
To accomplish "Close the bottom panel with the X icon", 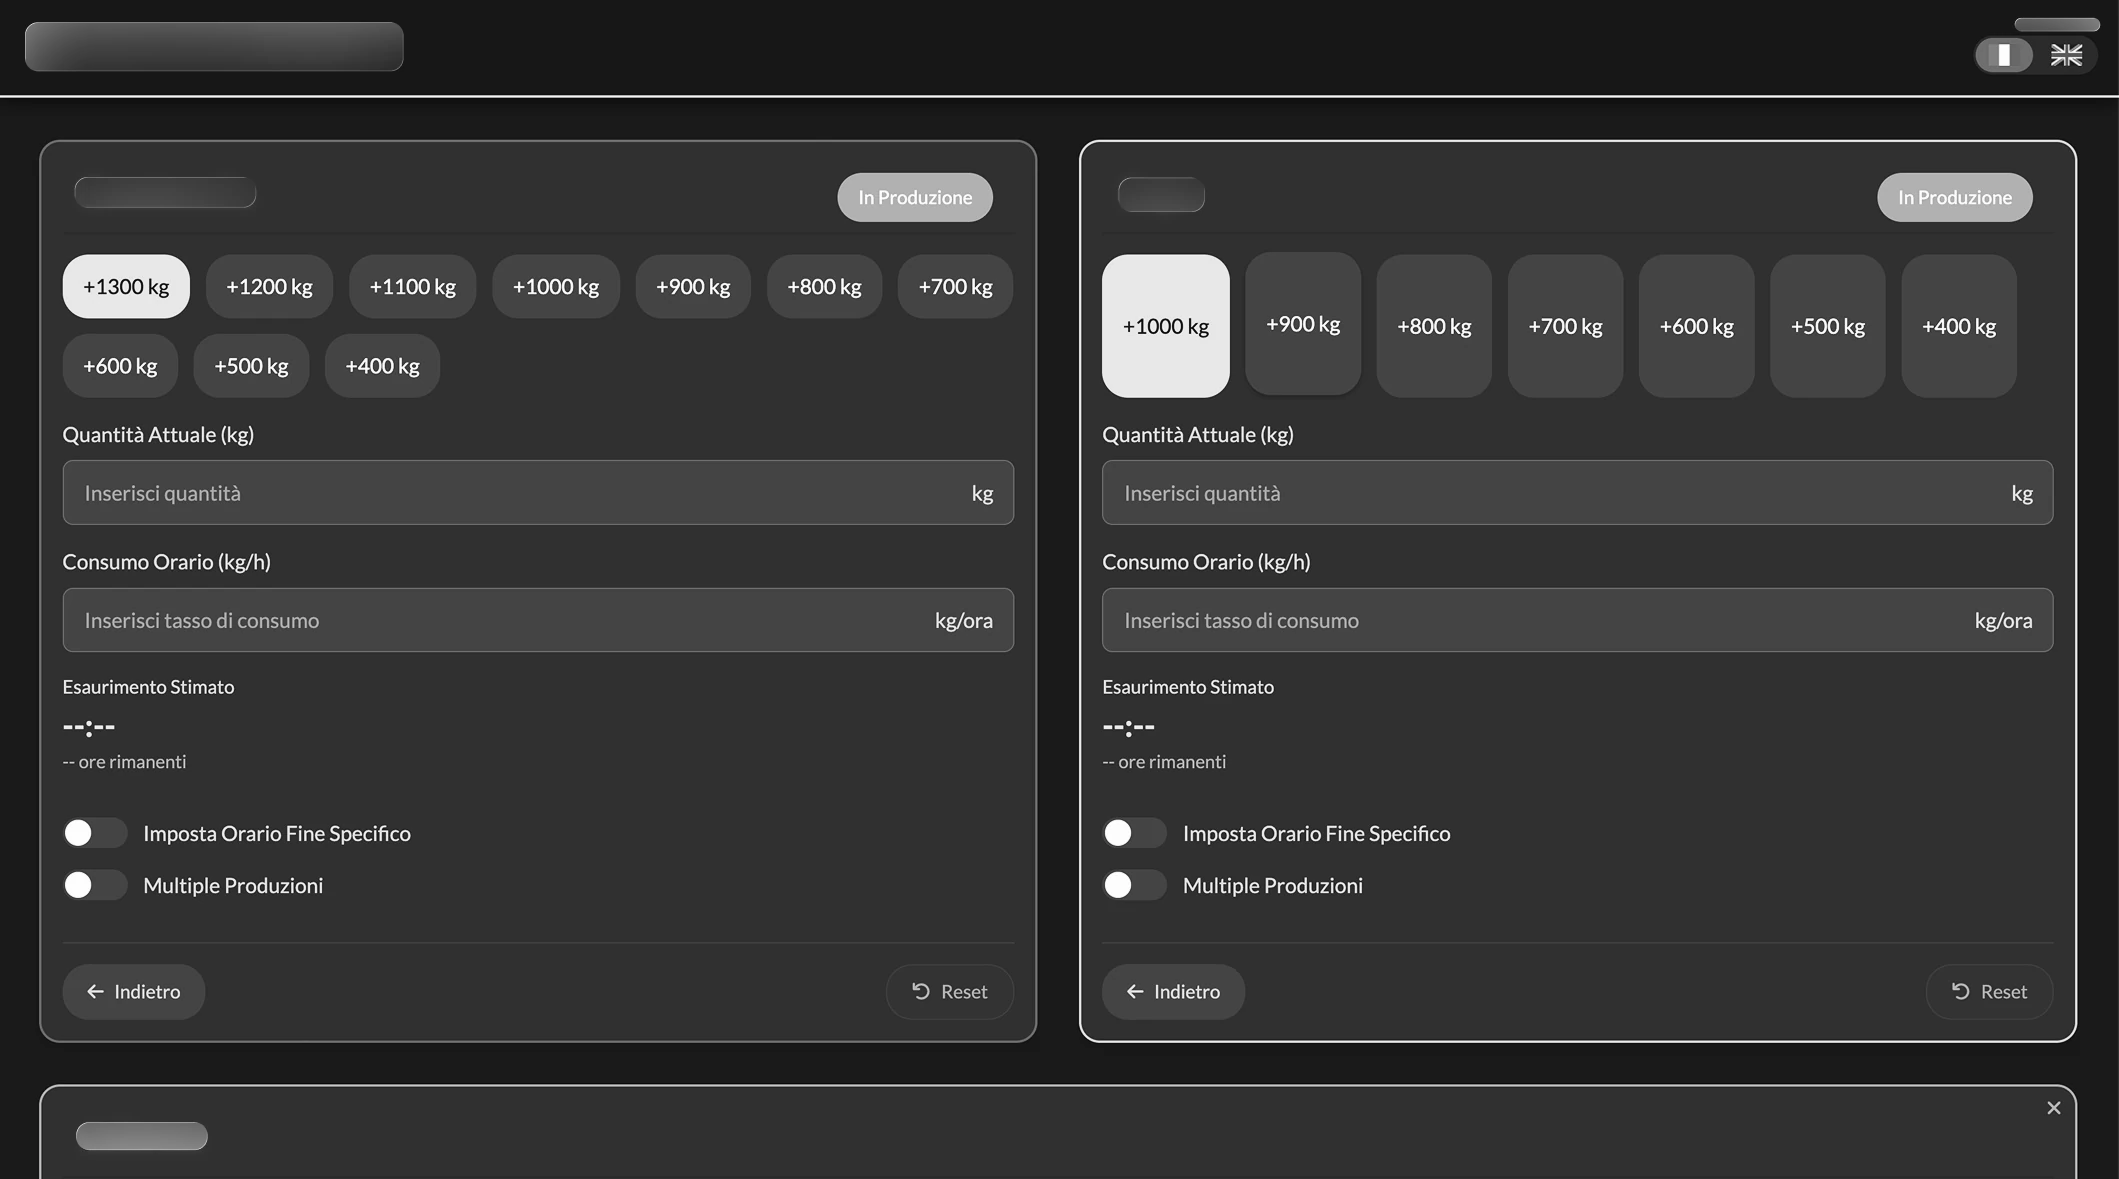I will (2053, 1107).
